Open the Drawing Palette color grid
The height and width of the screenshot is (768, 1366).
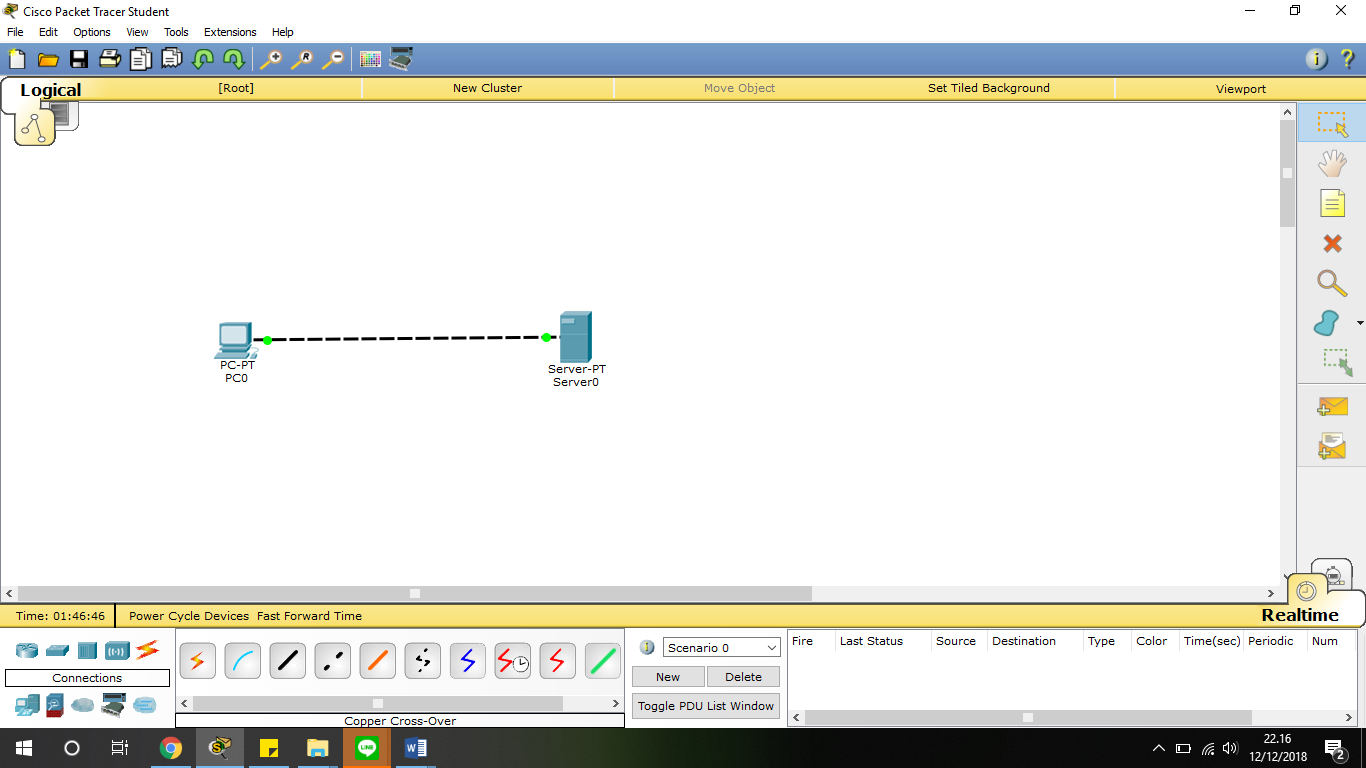click(370, 59)
